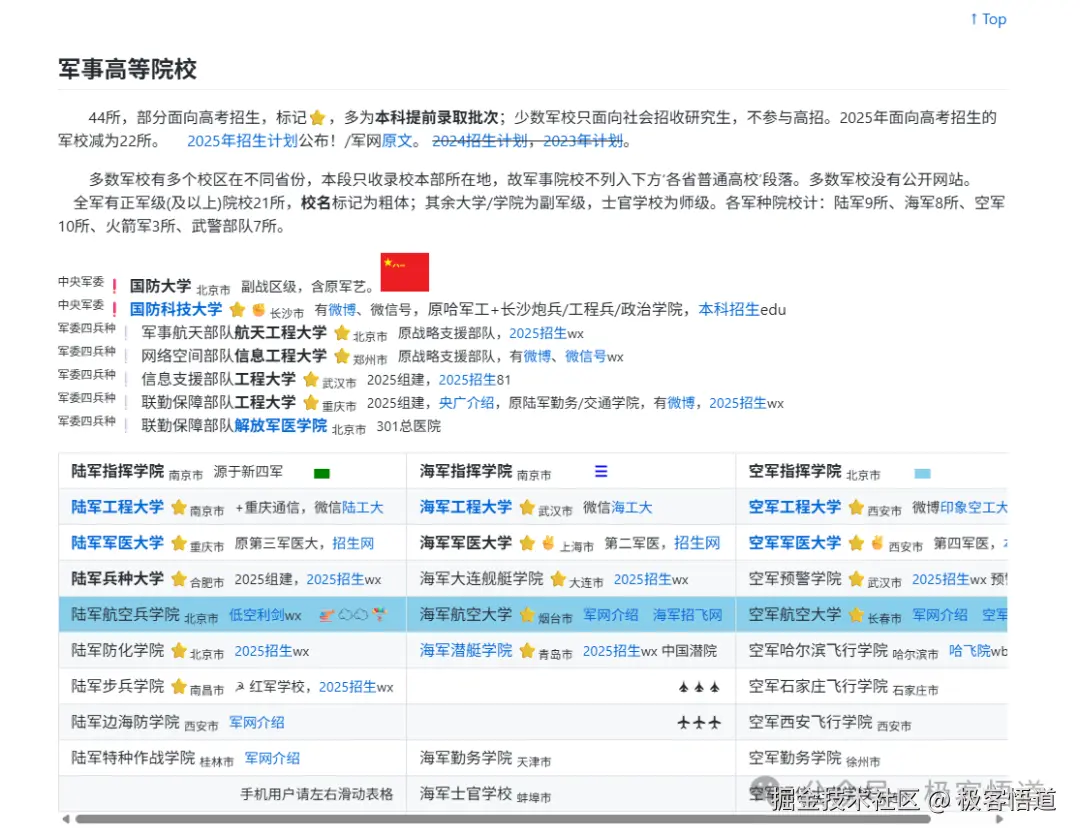Open 2025招生 link in 联勤保障部队工程大学 row
1080x837 pixels.
coord(738,403)
